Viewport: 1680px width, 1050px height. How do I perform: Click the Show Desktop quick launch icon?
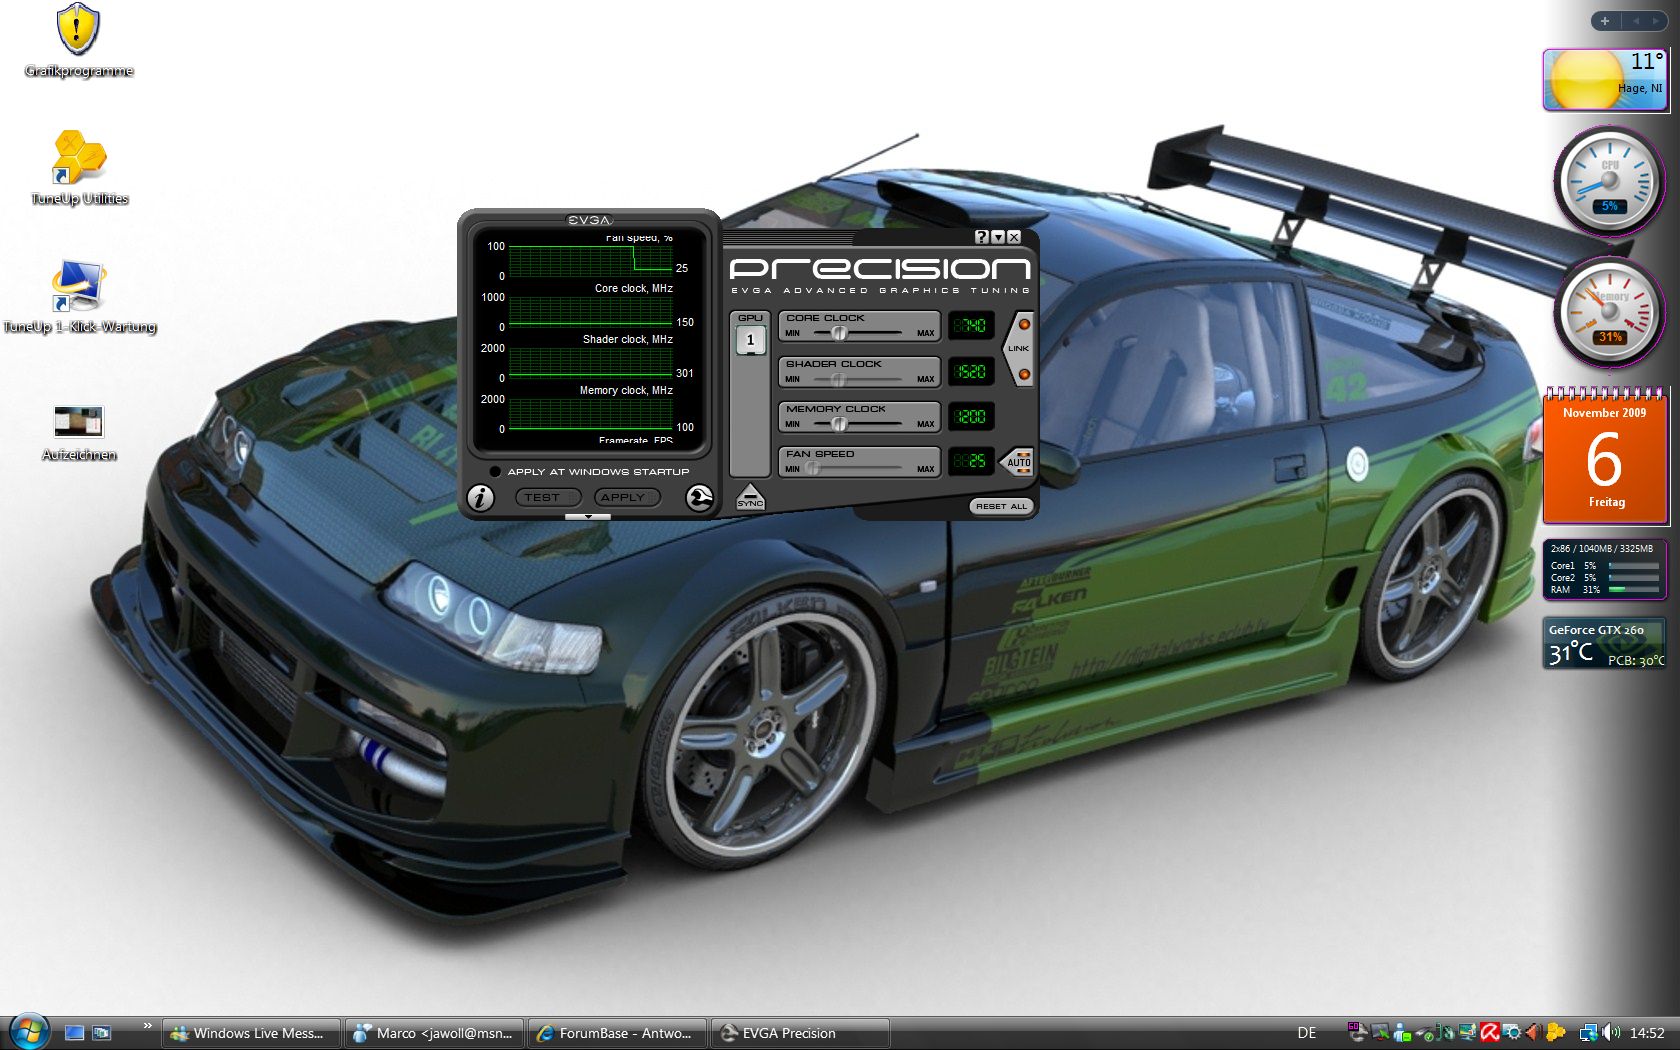pos(74,1033)
